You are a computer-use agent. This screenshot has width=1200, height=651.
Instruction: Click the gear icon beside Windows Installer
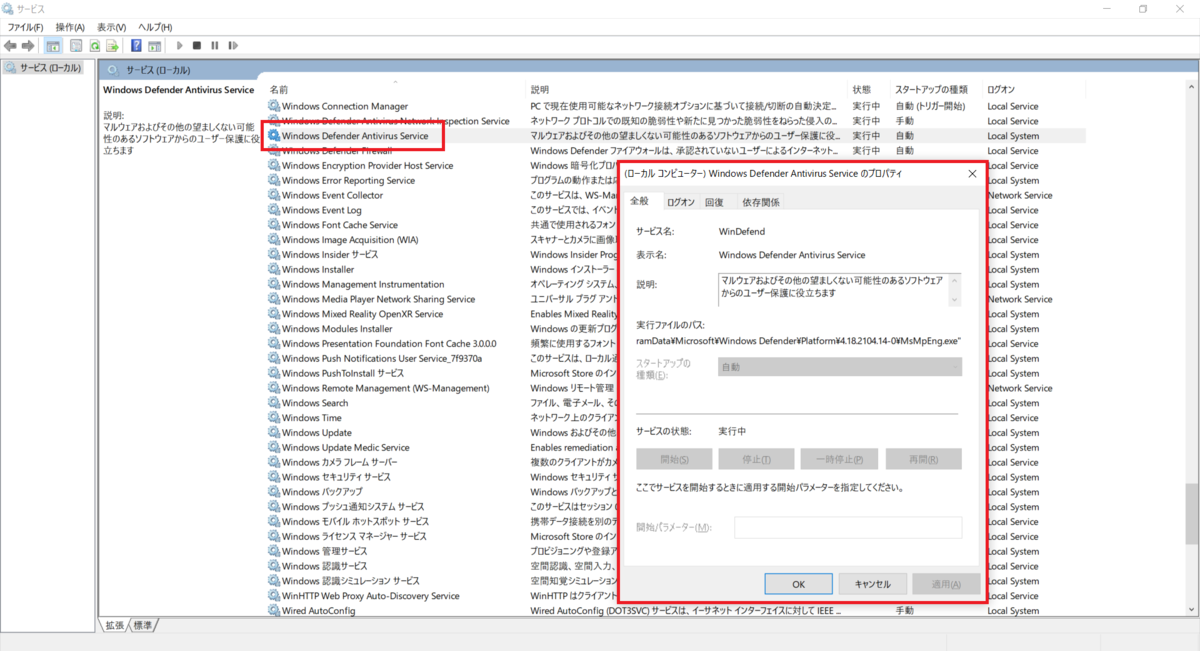[274, 269]
